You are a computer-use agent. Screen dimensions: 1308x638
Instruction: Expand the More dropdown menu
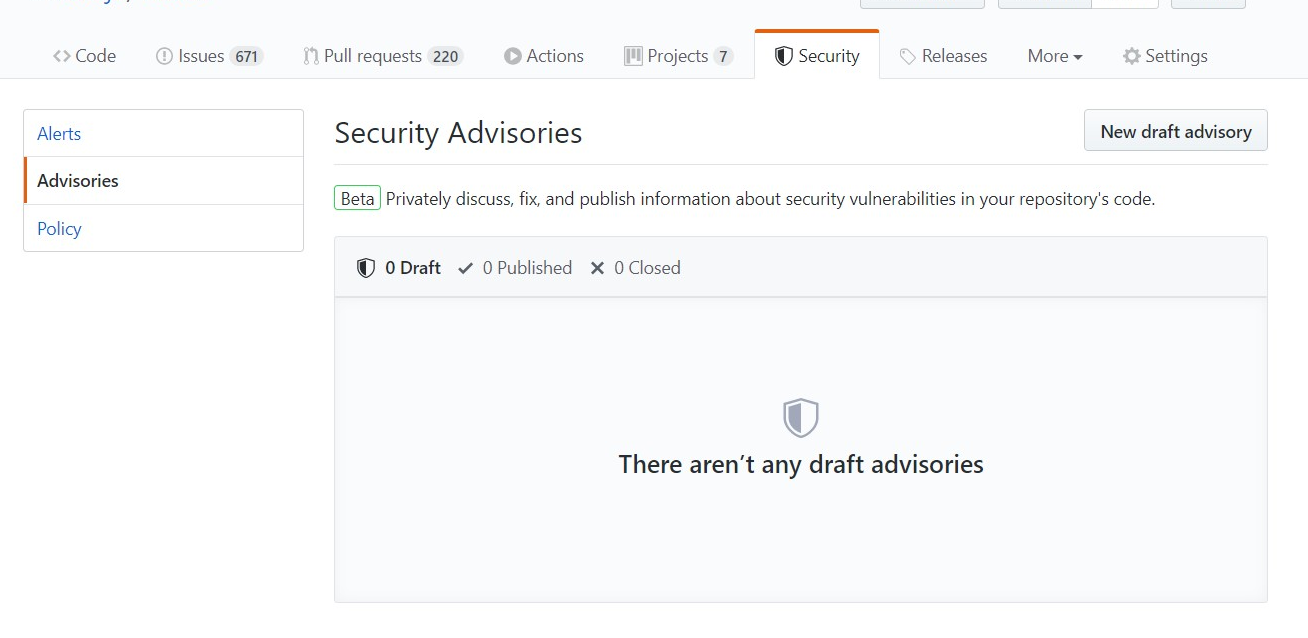point(1055,56)
